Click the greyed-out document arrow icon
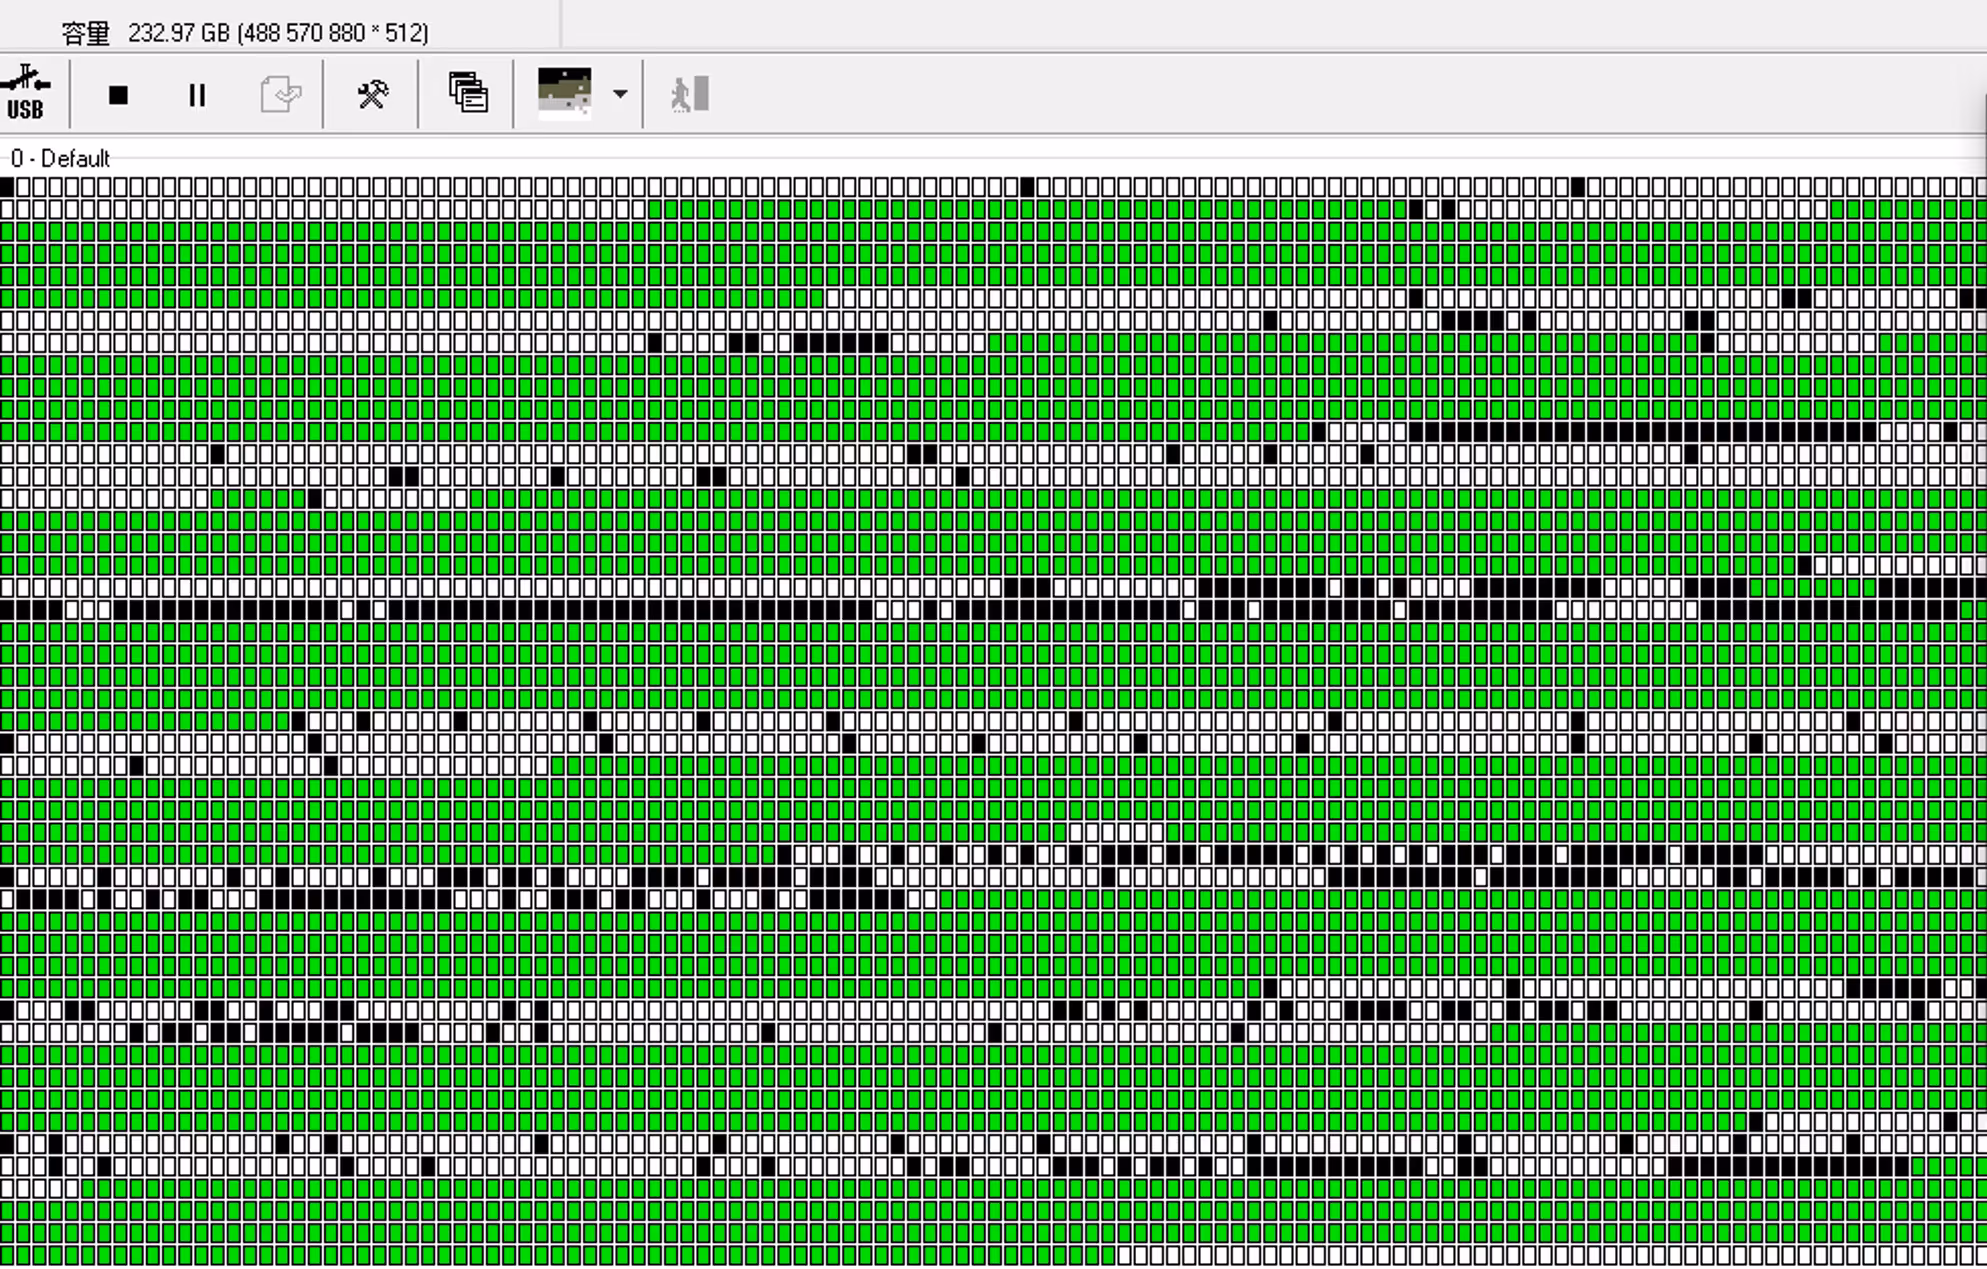This screenshot has width=1987, height=1269. (x=281, y=95)
